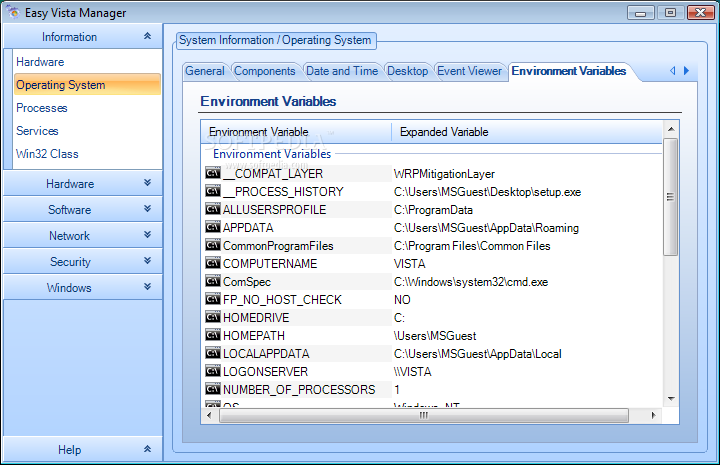Switch to the Event Viewer tab
The width and height of the screenshot is (720, 465).
point(469,71)
